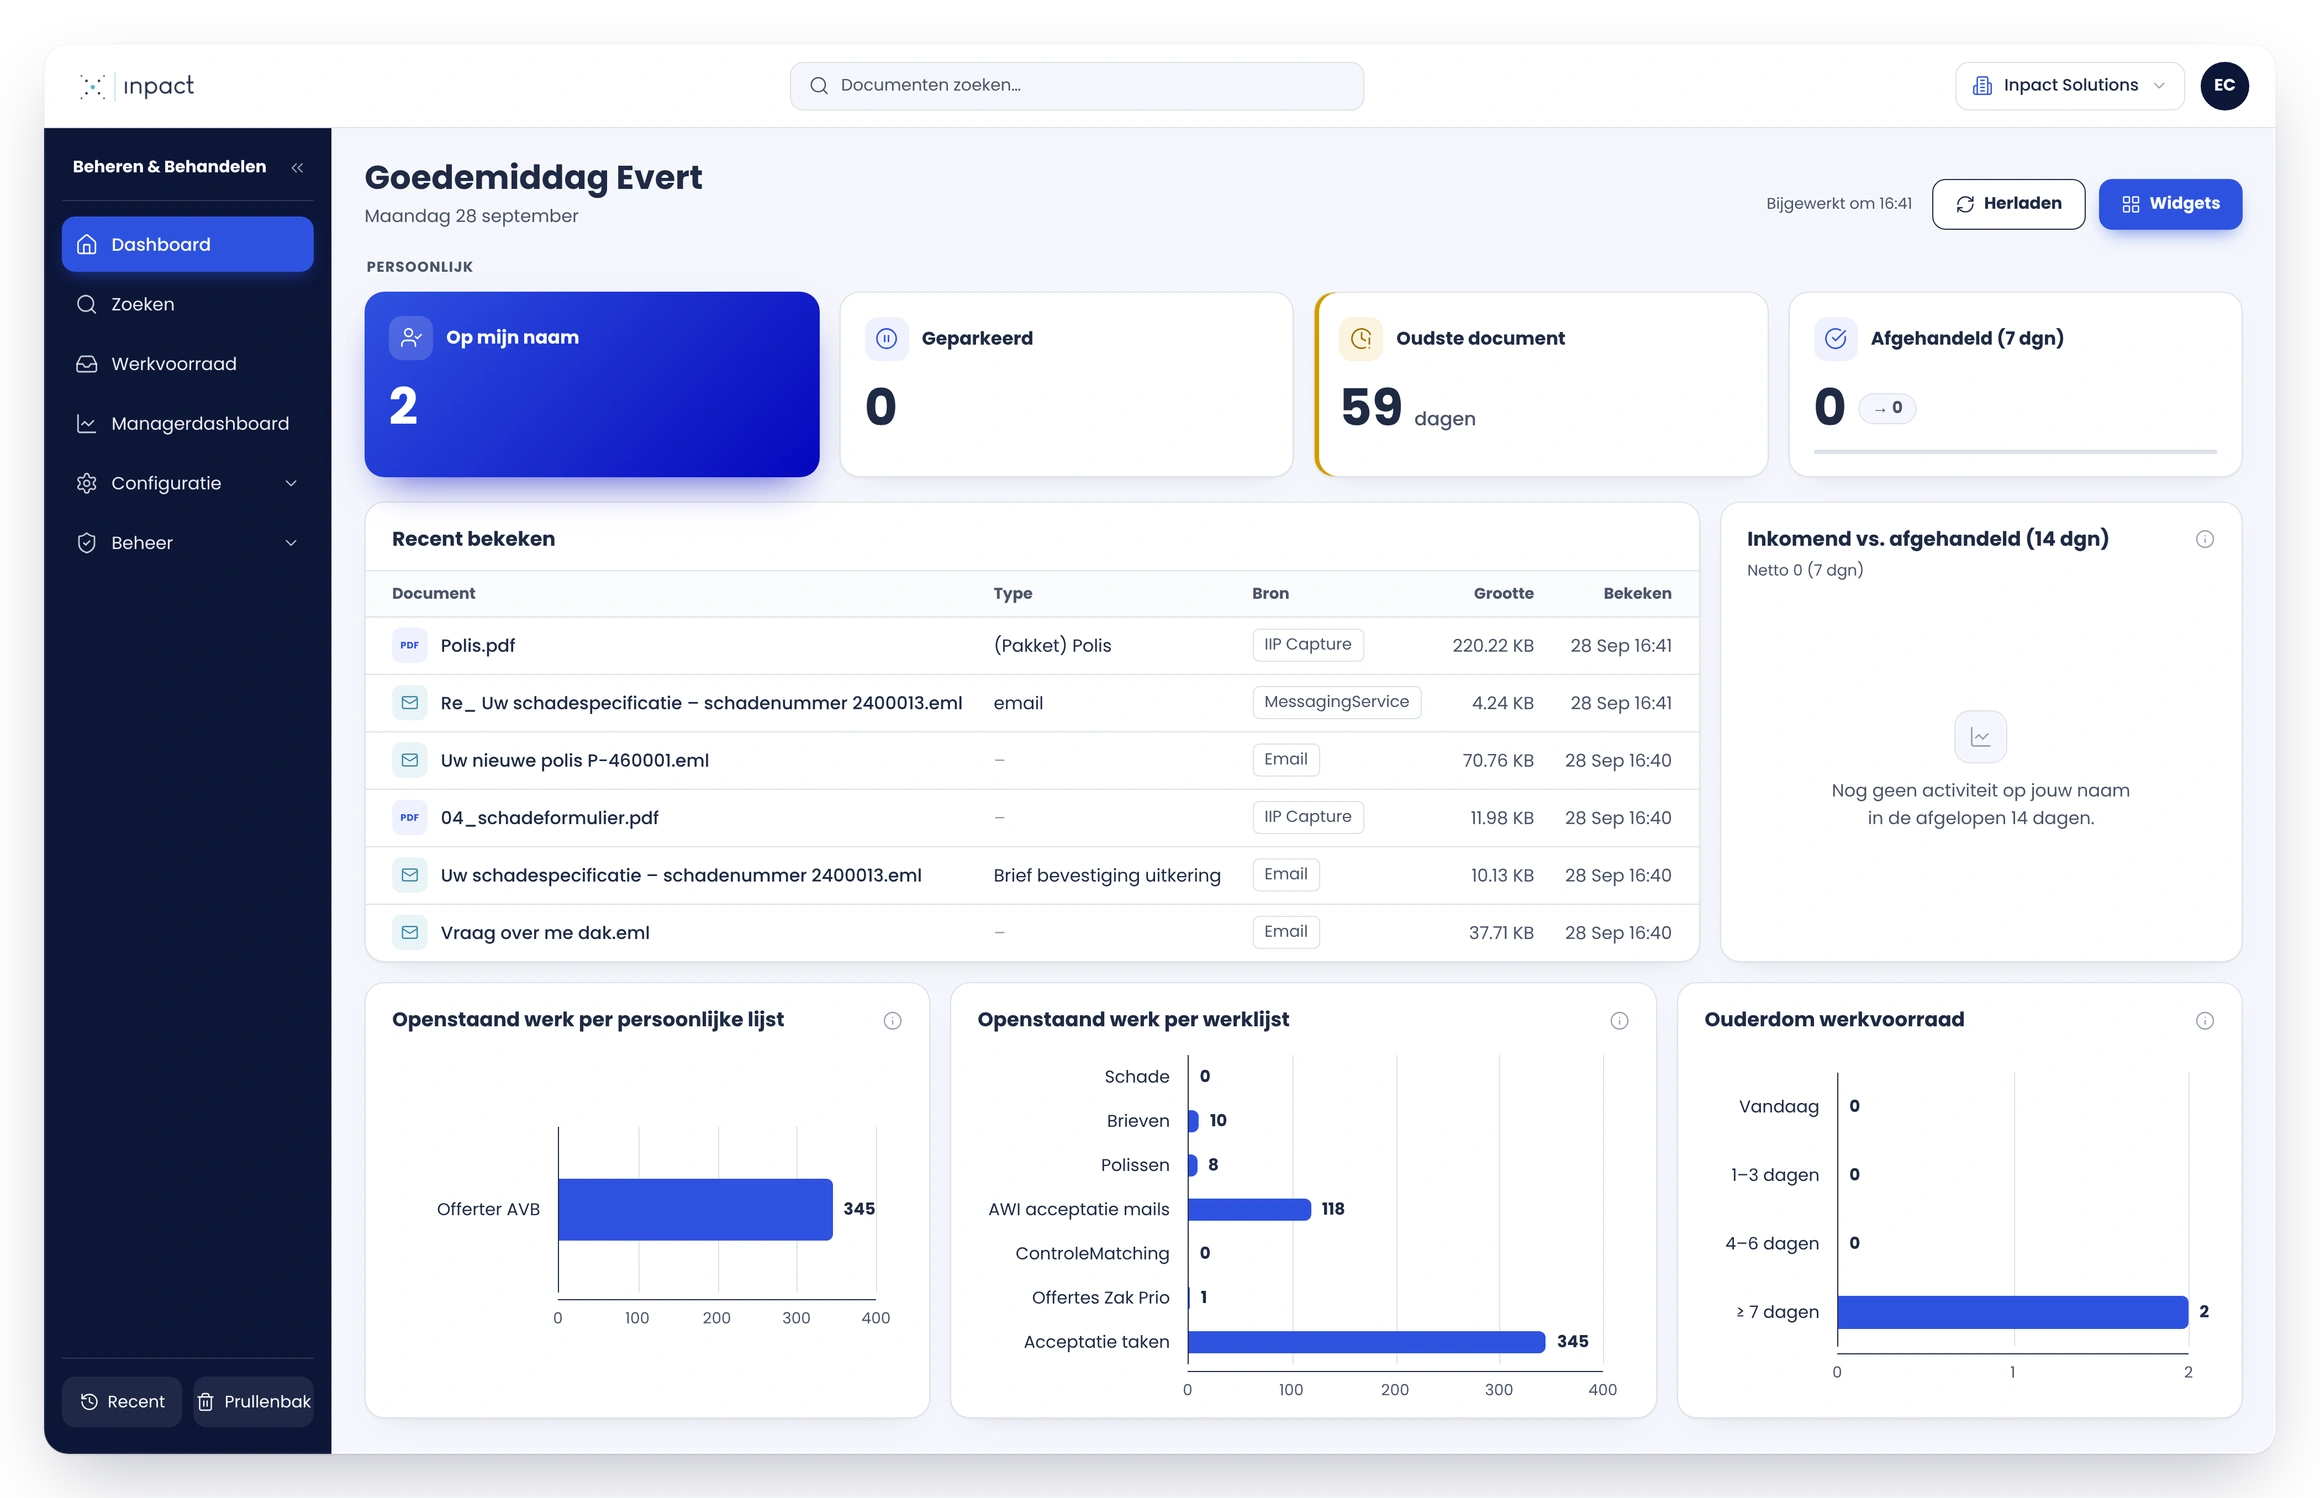The width and height of the screenshot is (2320, 1498).
Task: Open Zoeken in sidebar
Action: pyautogui.click(x=187, y=305)
